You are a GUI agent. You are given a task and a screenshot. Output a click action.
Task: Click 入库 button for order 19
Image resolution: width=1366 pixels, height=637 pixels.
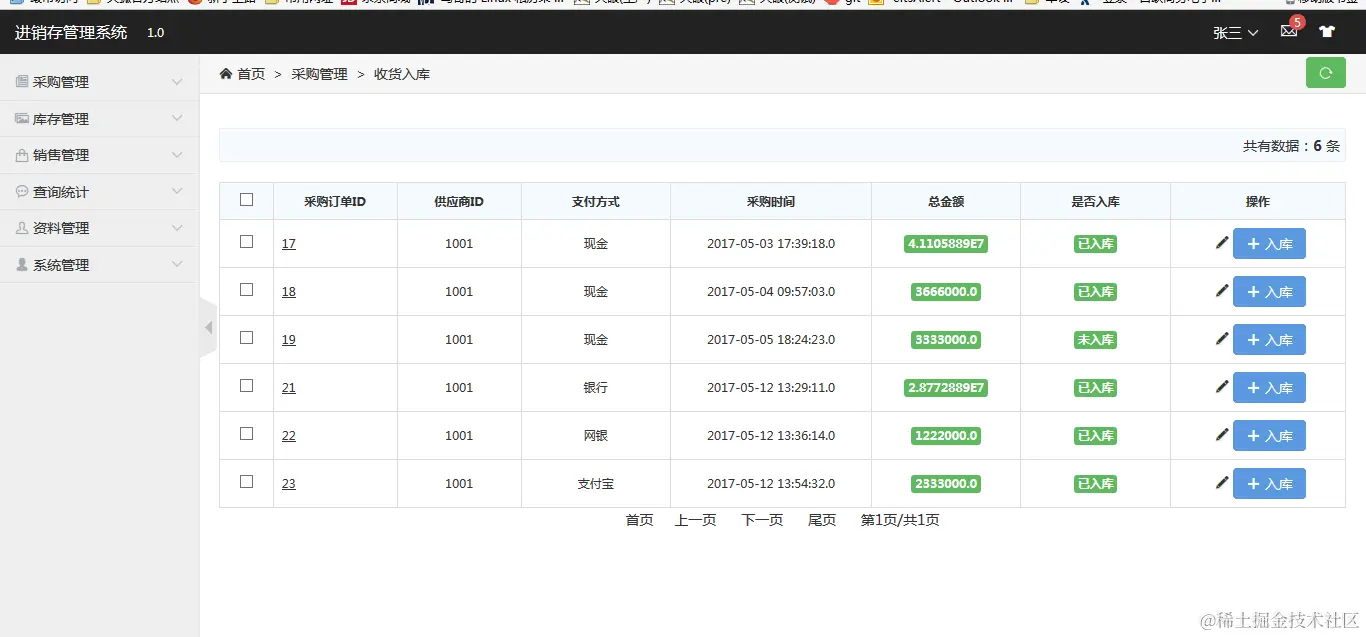click(x=1269, y=339)
